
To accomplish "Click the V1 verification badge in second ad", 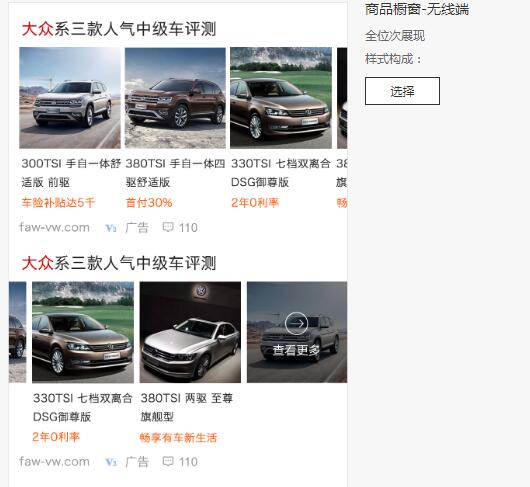I will tap(111, 462).
